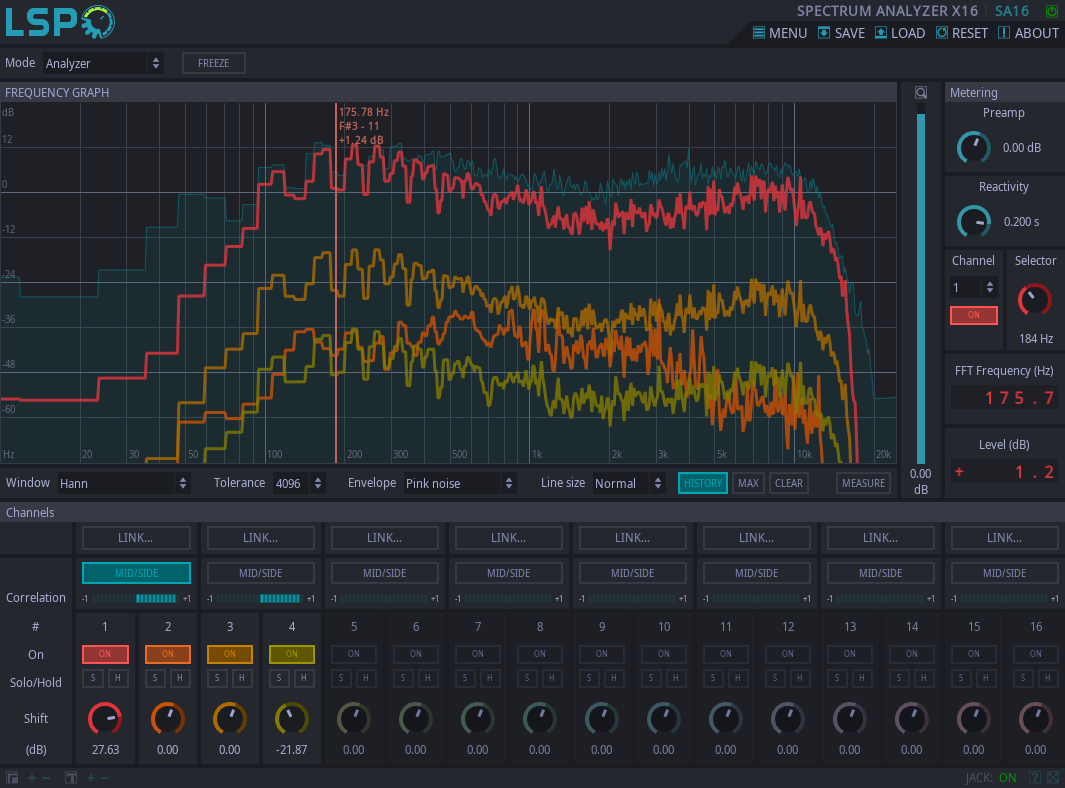1065x788 pixels.
Task: Disable MID/SIDE for channels 1 and 2
Action: click(137, 573)
